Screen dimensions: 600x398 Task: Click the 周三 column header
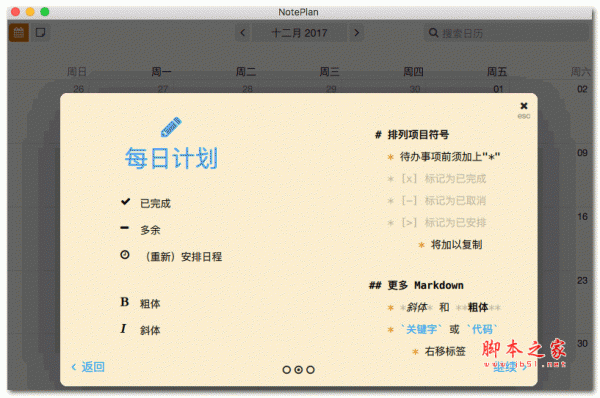pyautogui.click(x=329, y=72)
